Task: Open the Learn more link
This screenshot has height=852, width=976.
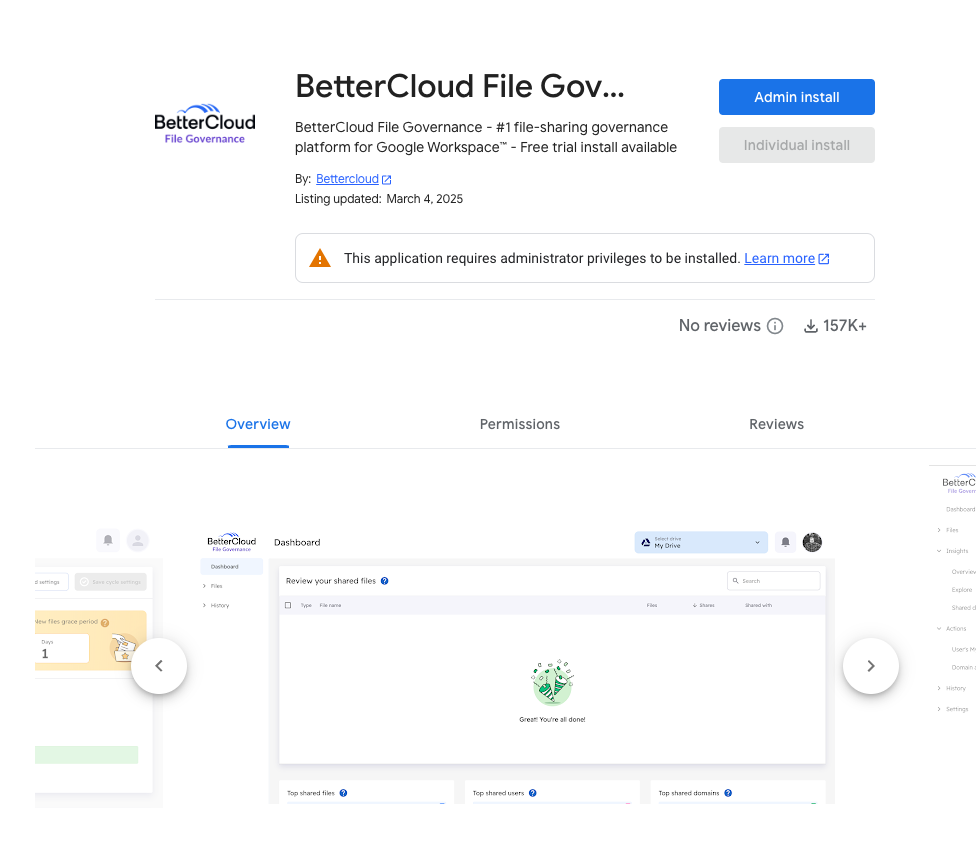Action: coord(779,258)
